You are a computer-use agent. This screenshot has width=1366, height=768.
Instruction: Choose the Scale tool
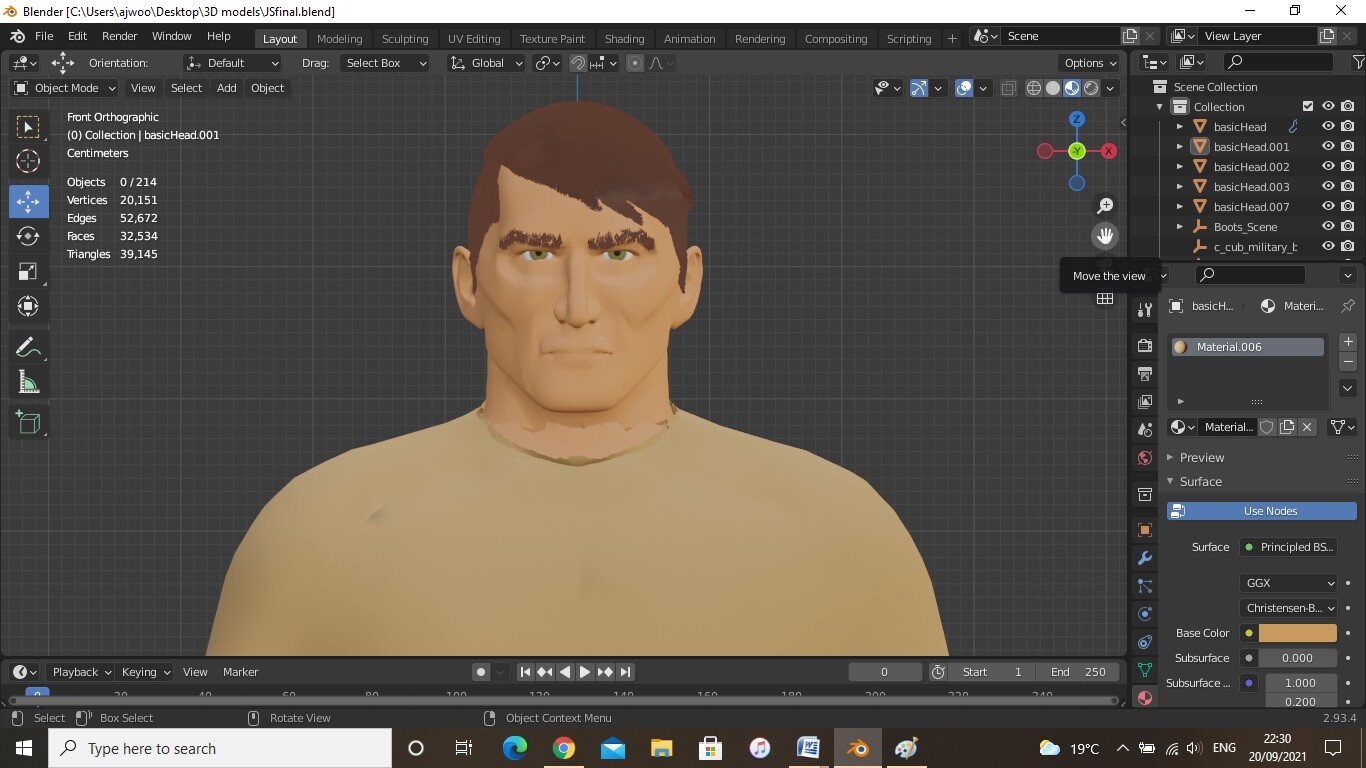click(x=28, y=272)
